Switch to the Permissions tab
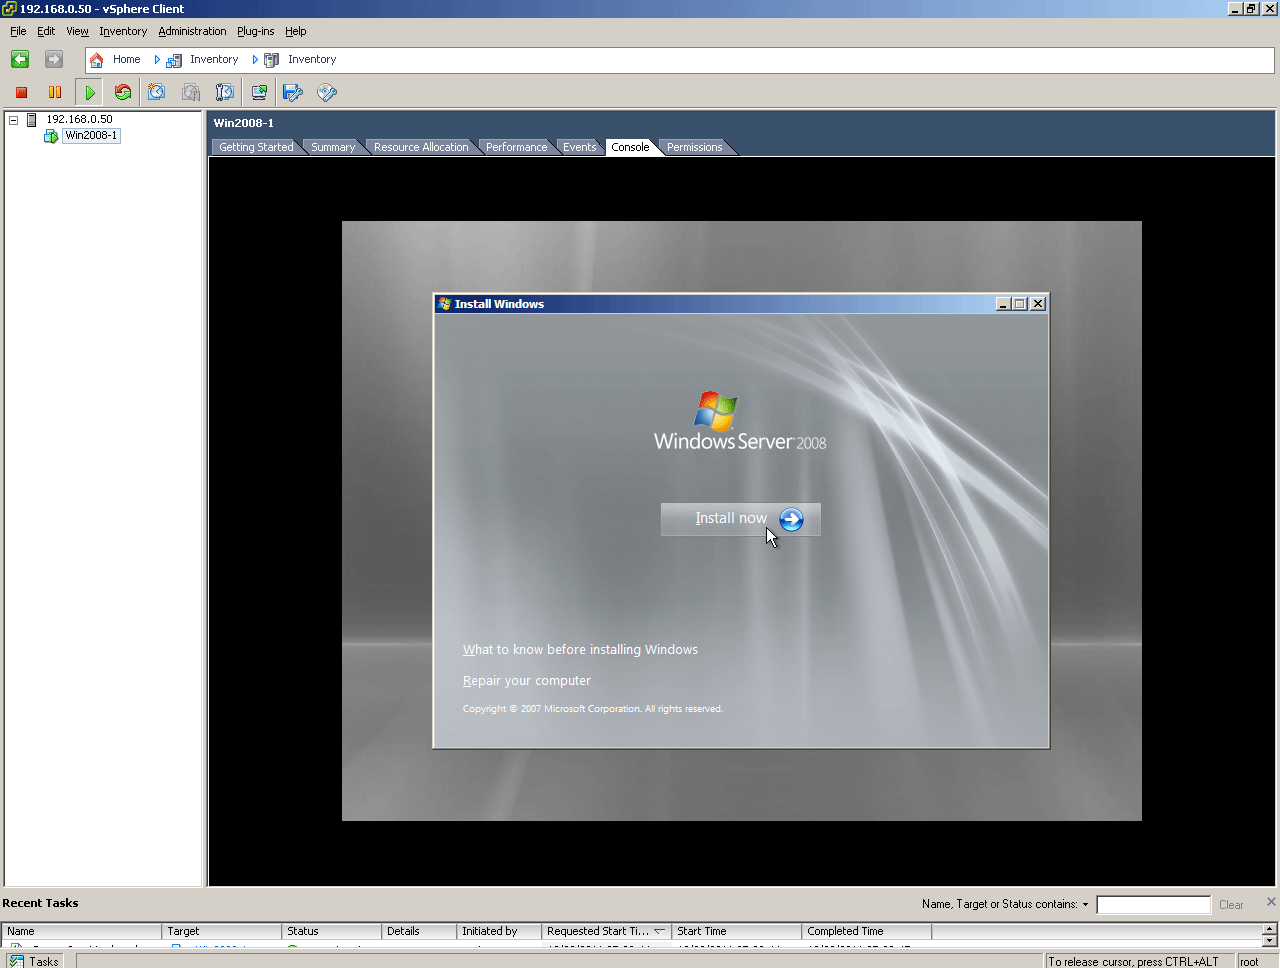 tap(694, 147)
